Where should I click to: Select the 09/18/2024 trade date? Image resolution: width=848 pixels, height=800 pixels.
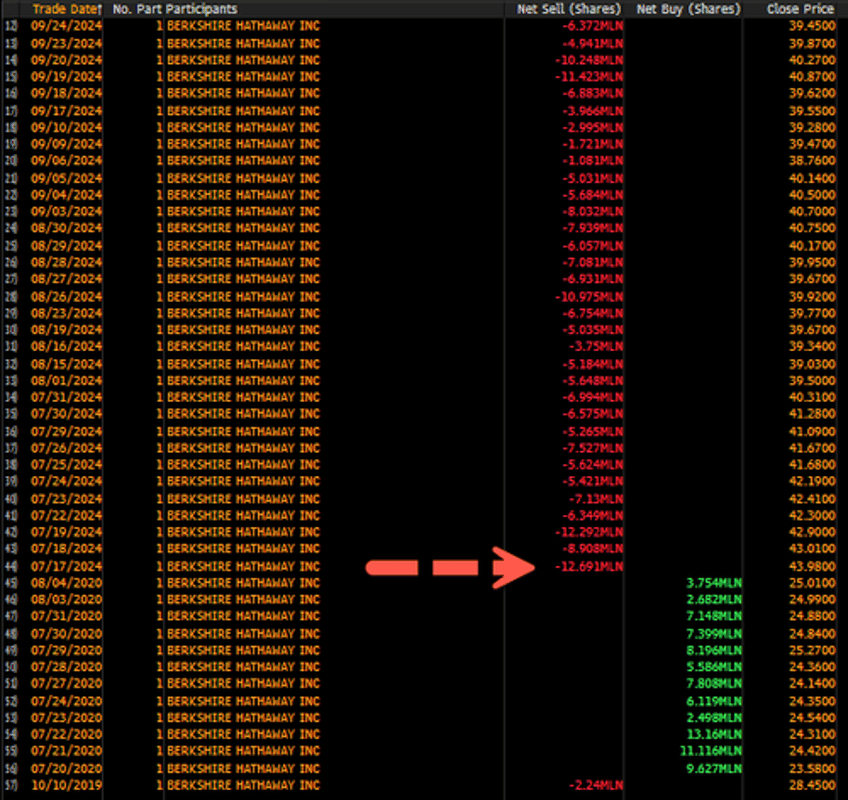[x=67, y=93]
